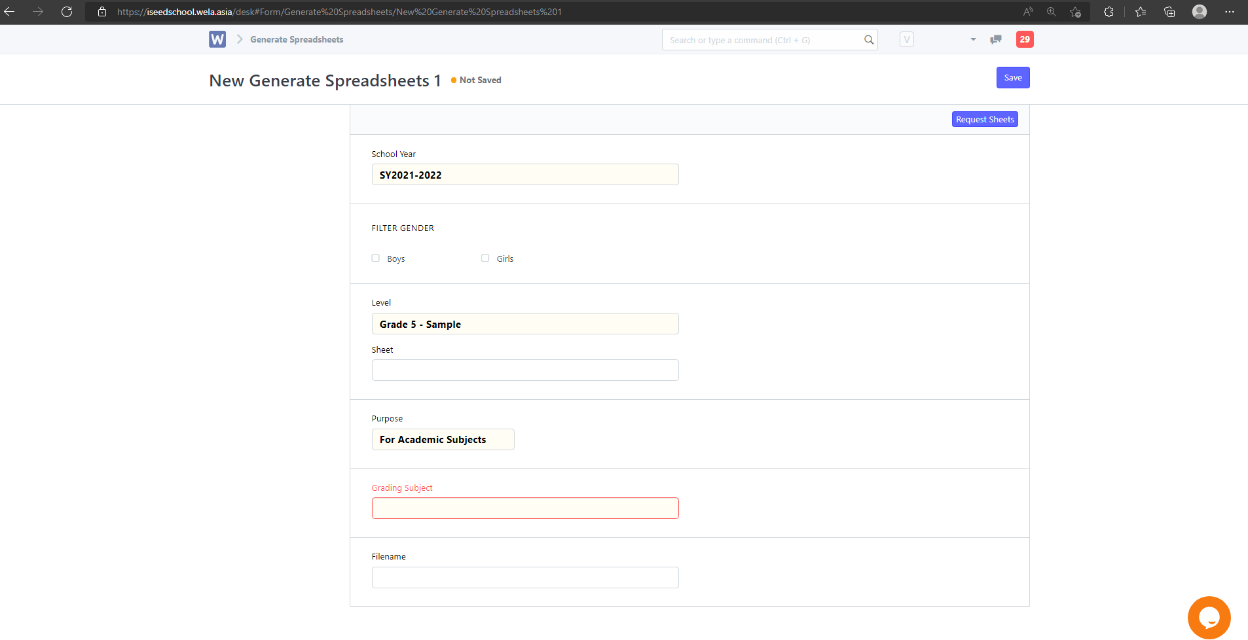
Task: Click the School Year field SY2021-2022
Action: coord(525,175)
